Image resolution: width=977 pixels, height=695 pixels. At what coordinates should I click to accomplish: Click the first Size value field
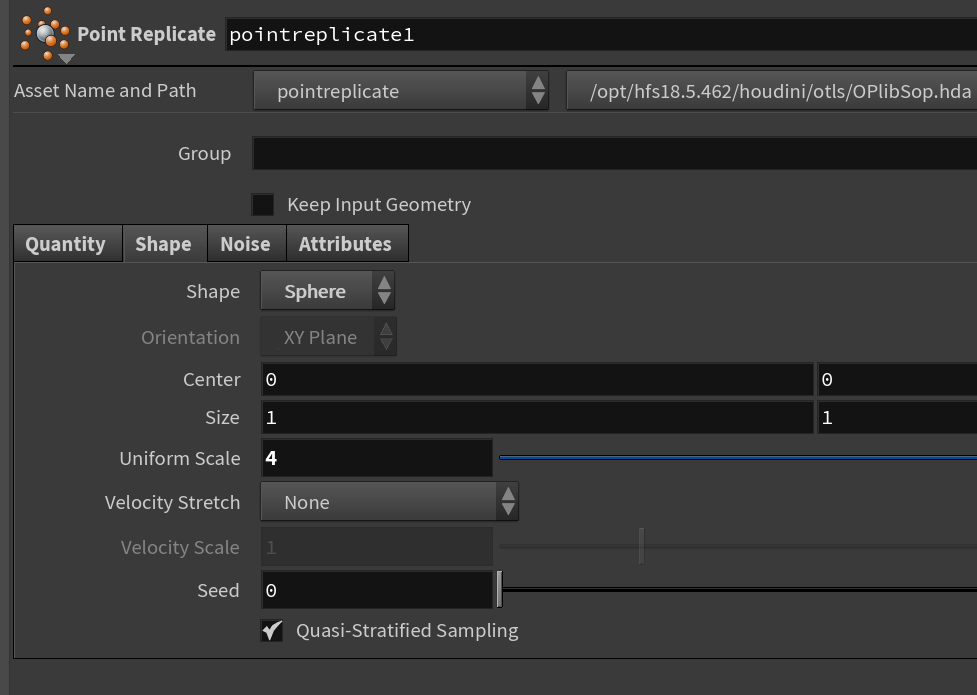(x=537, y=418)
